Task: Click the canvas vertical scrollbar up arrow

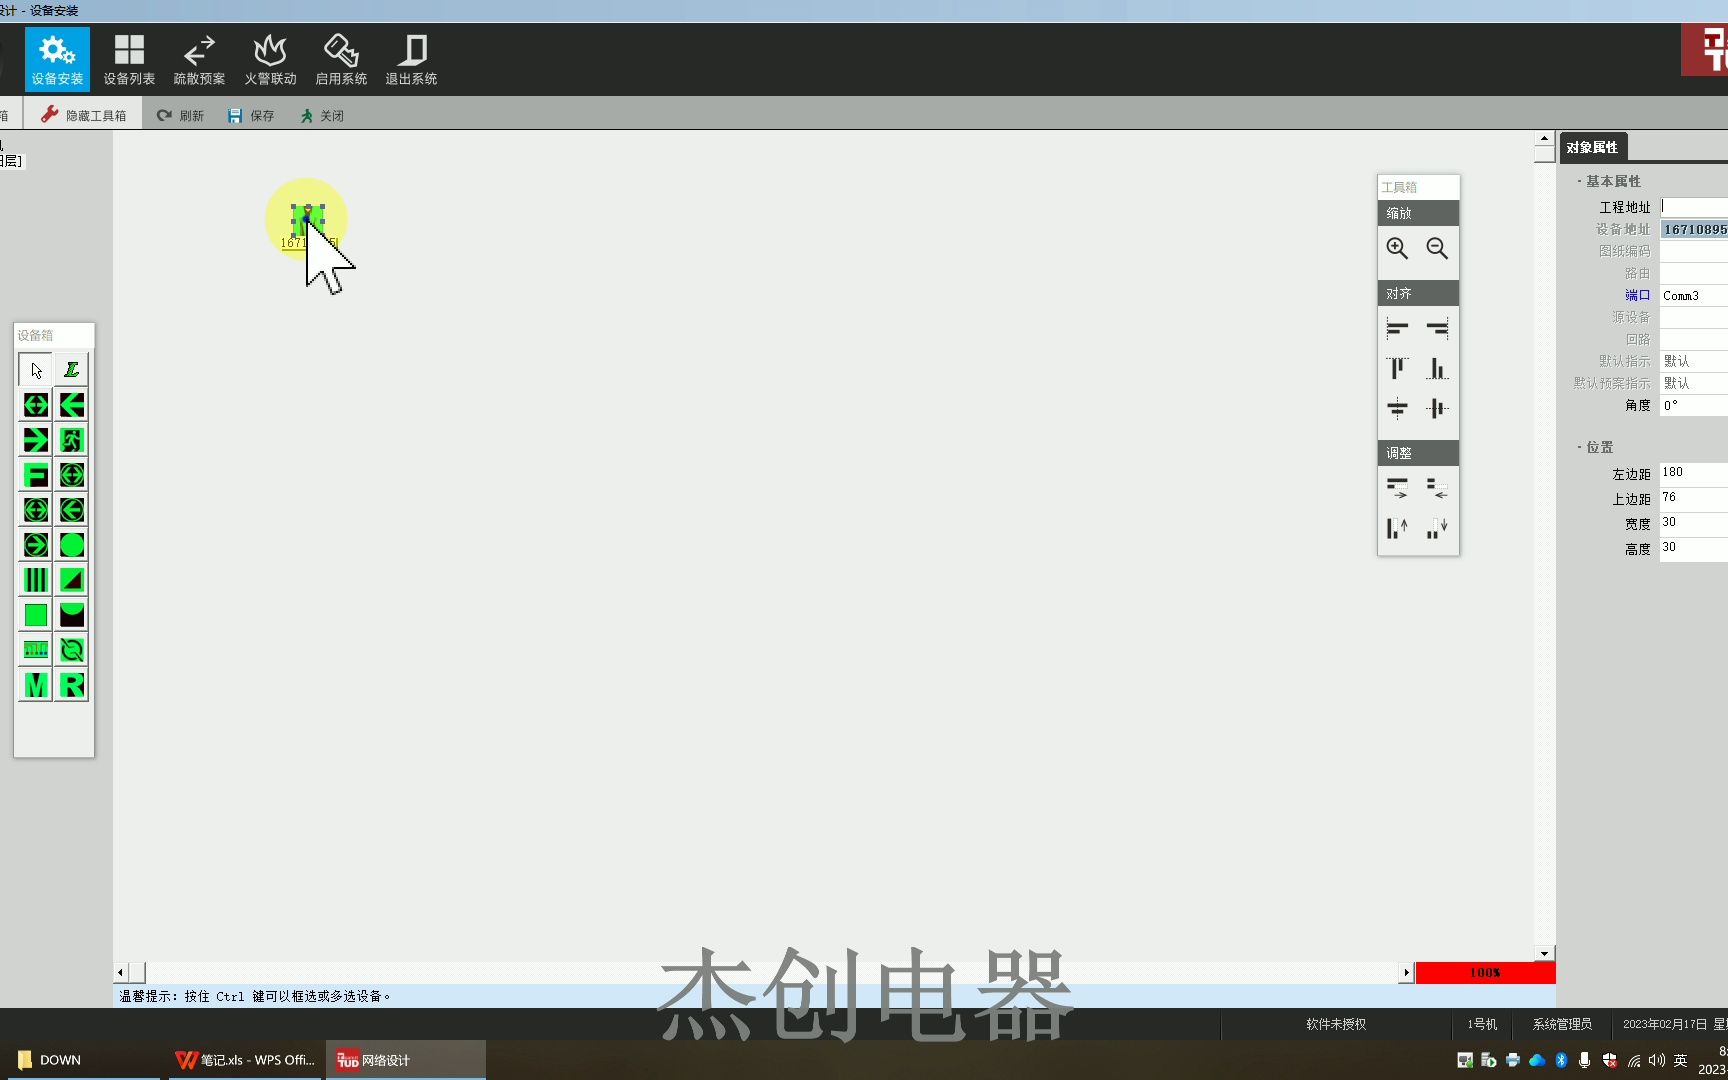Action: pos(1544,139)
